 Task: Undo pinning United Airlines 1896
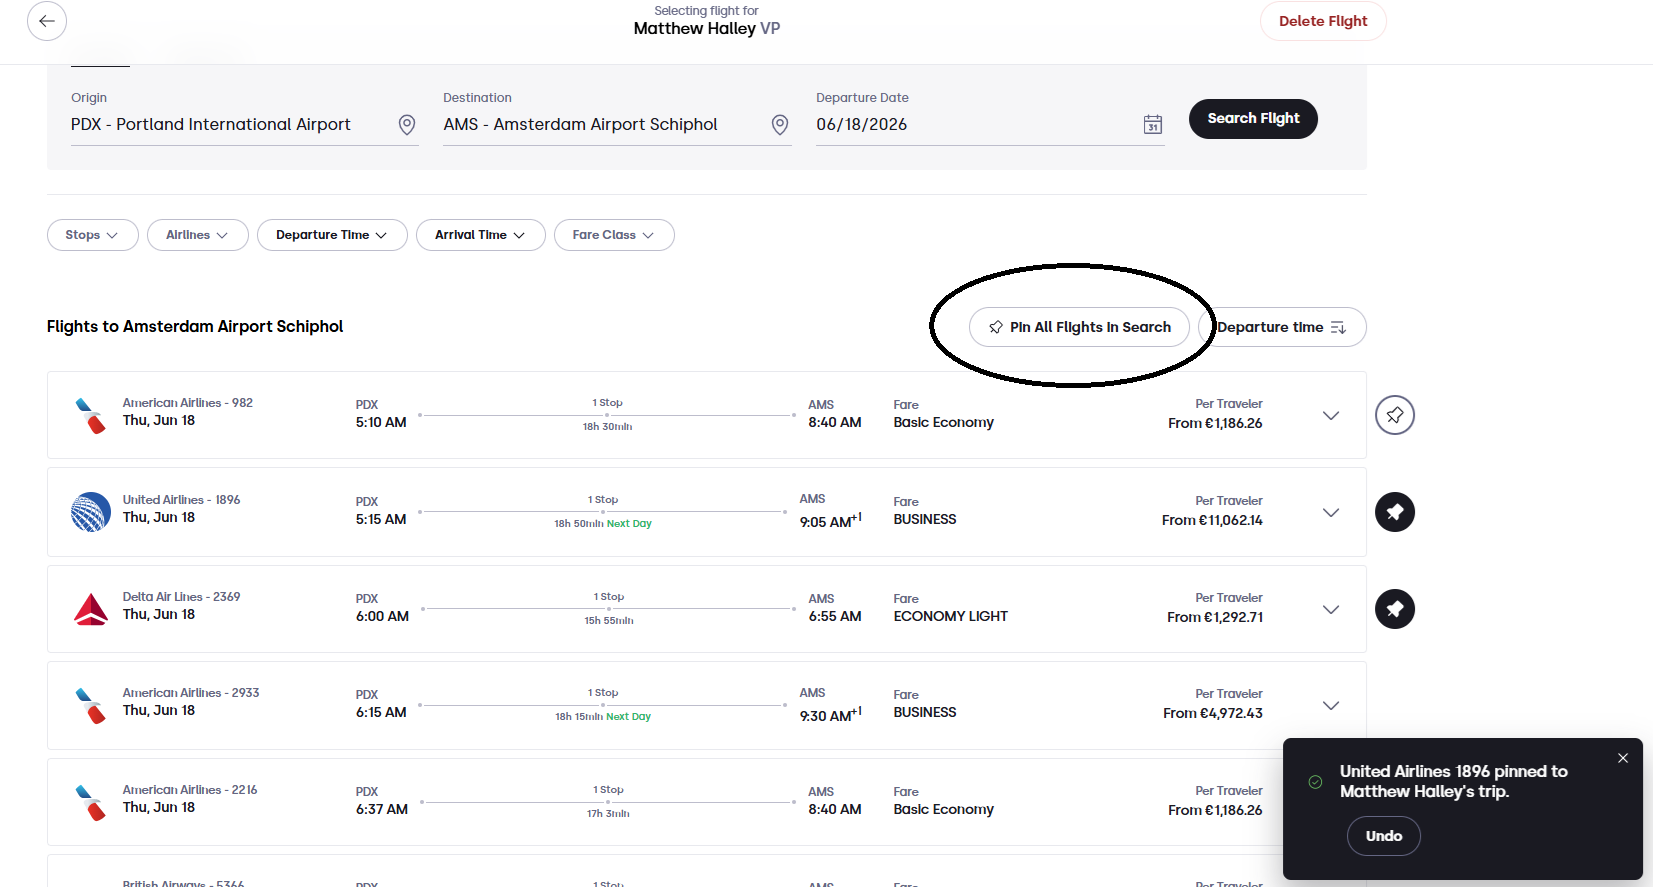pyautogui.click(x=1384, y=836)
